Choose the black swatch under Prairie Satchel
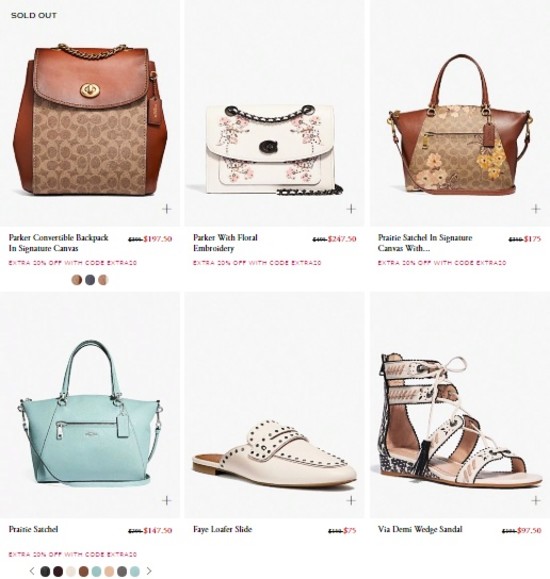Image resolution: width=550 pixels, height=579 pixels. click(x=45, y=571)
